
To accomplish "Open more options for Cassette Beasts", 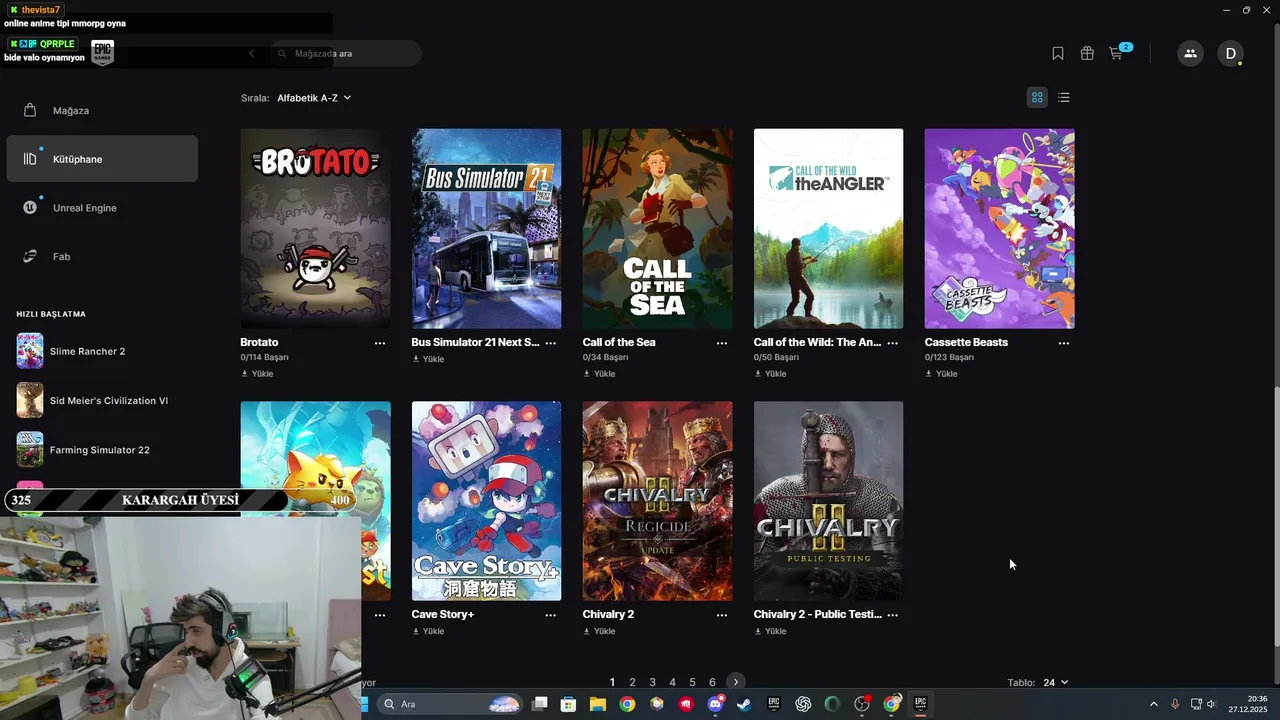I will [x=1064, y=343].
